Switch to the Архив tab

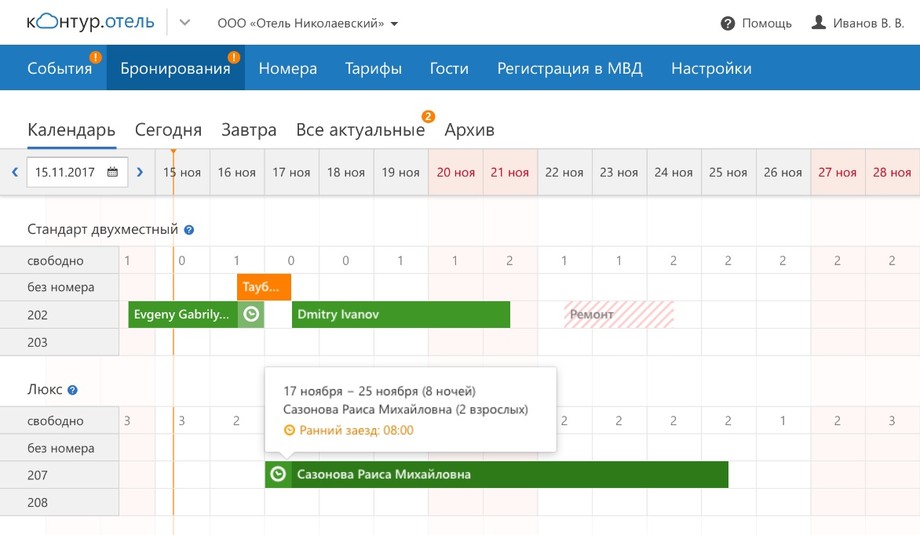click(469, 130)
